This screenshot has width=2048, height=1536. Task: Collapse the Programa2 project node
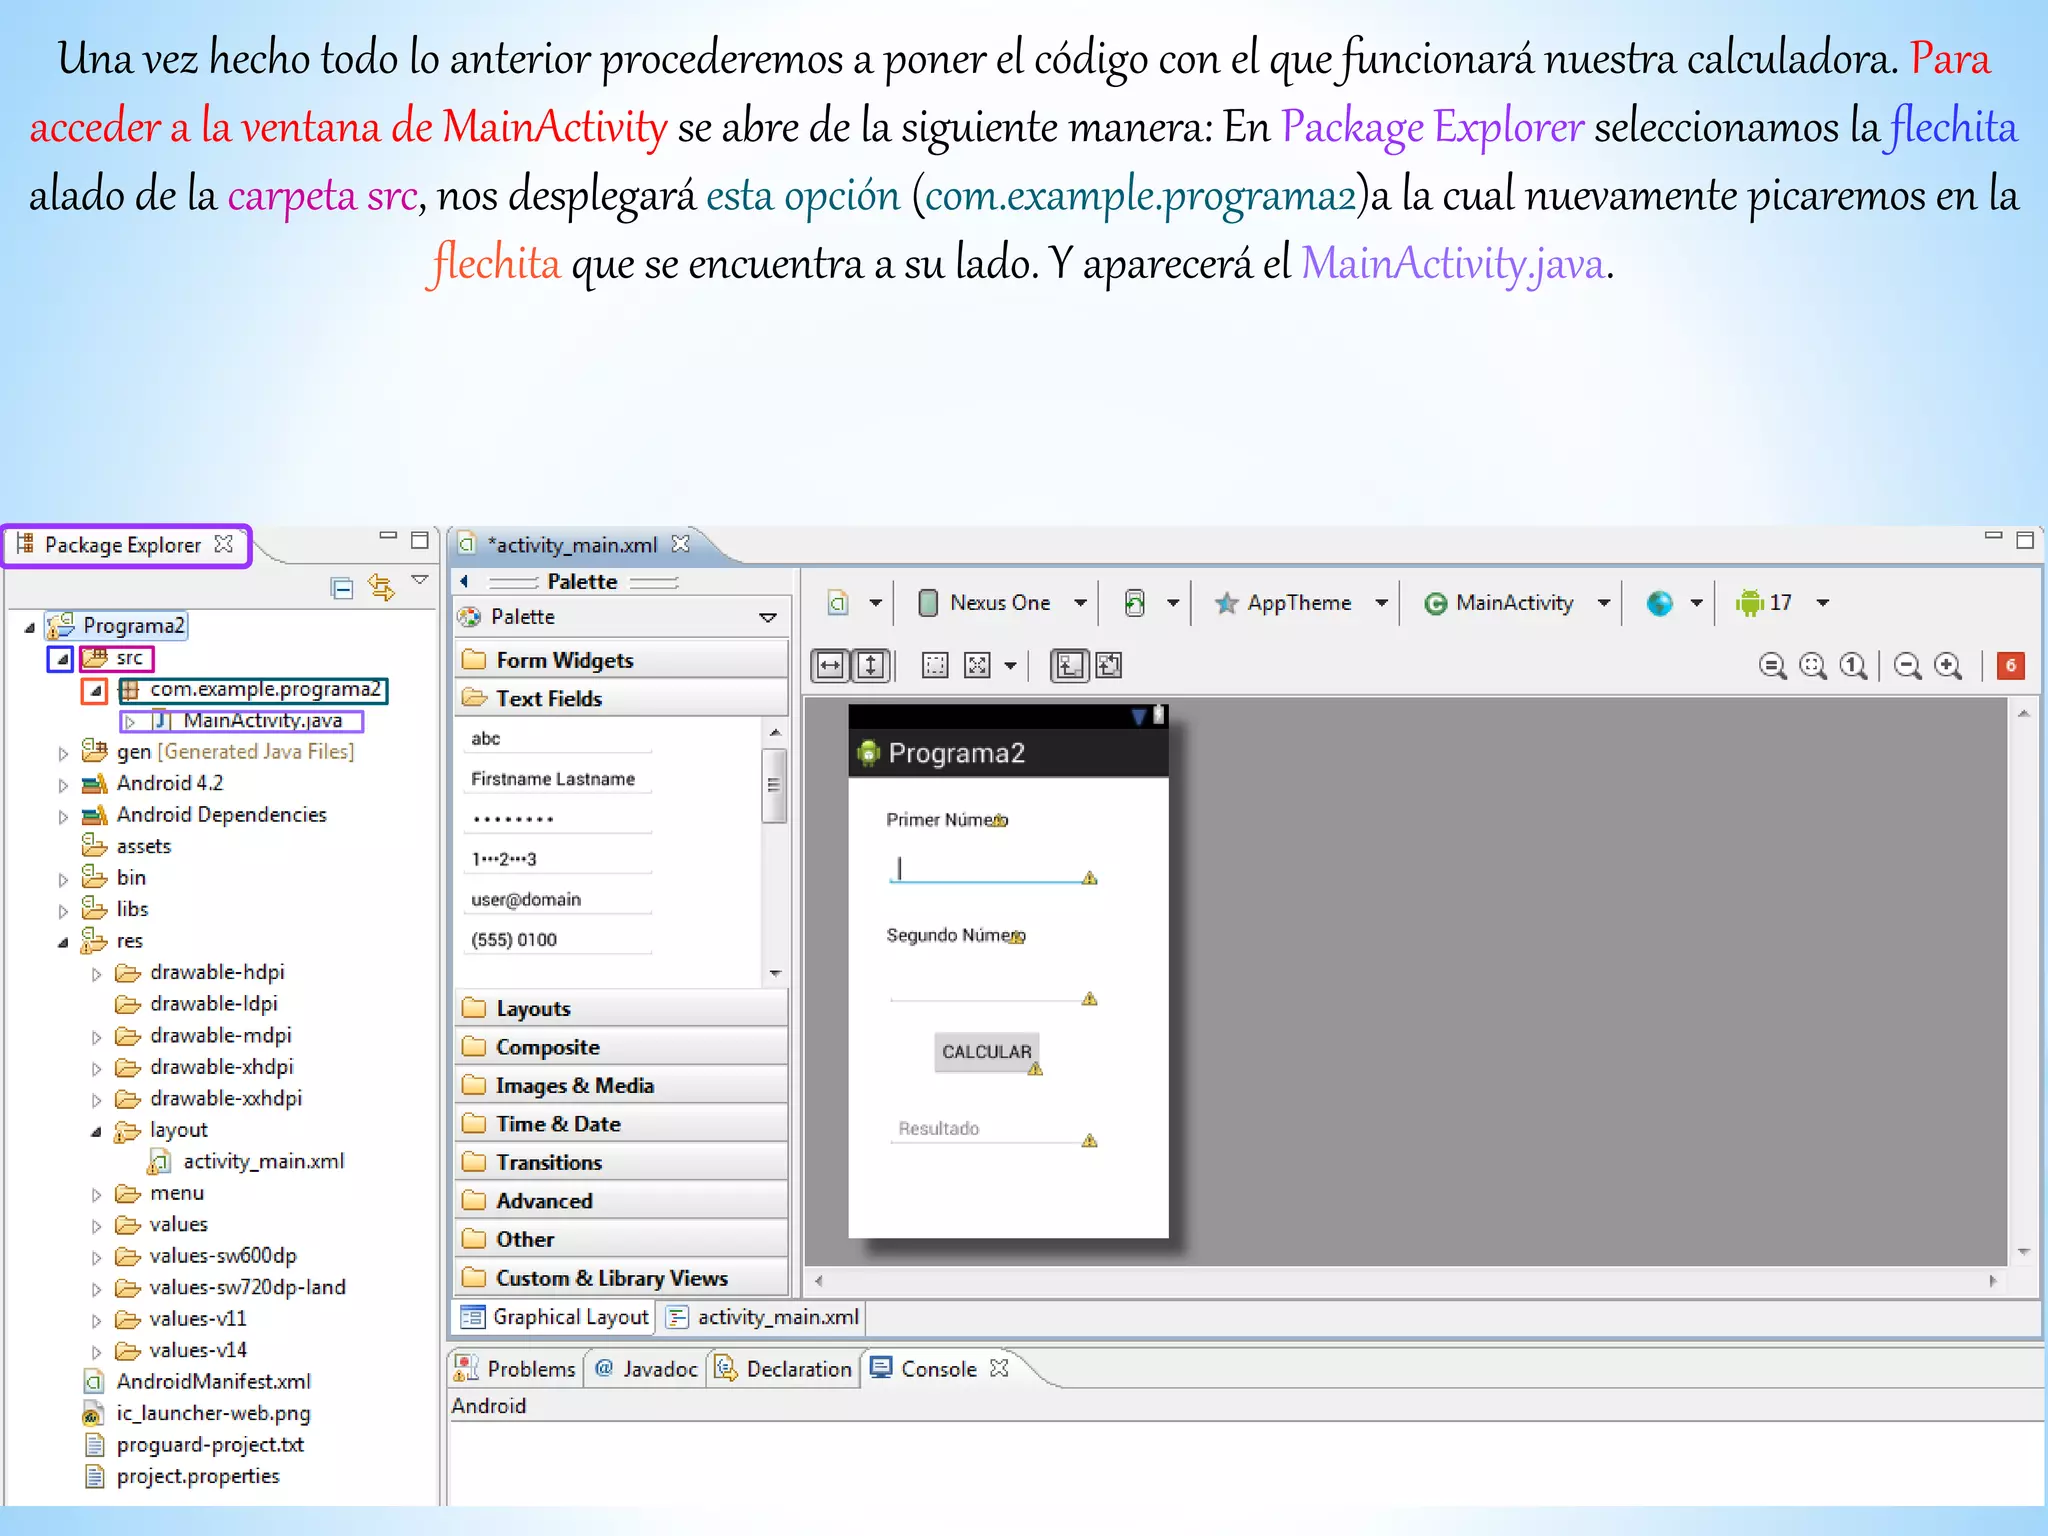(x=30, y=628)
